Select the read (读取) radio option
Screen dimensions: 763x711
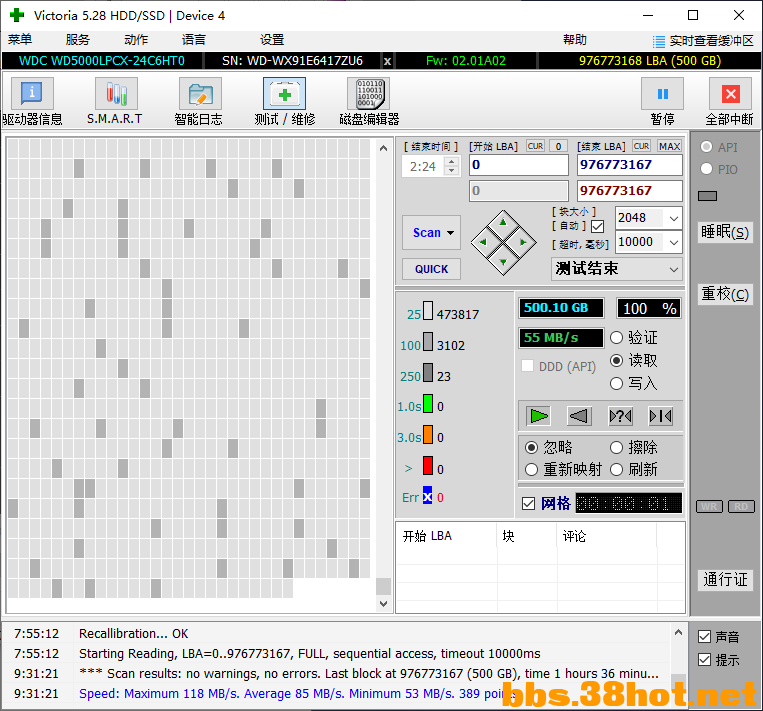tap(616, 360)
